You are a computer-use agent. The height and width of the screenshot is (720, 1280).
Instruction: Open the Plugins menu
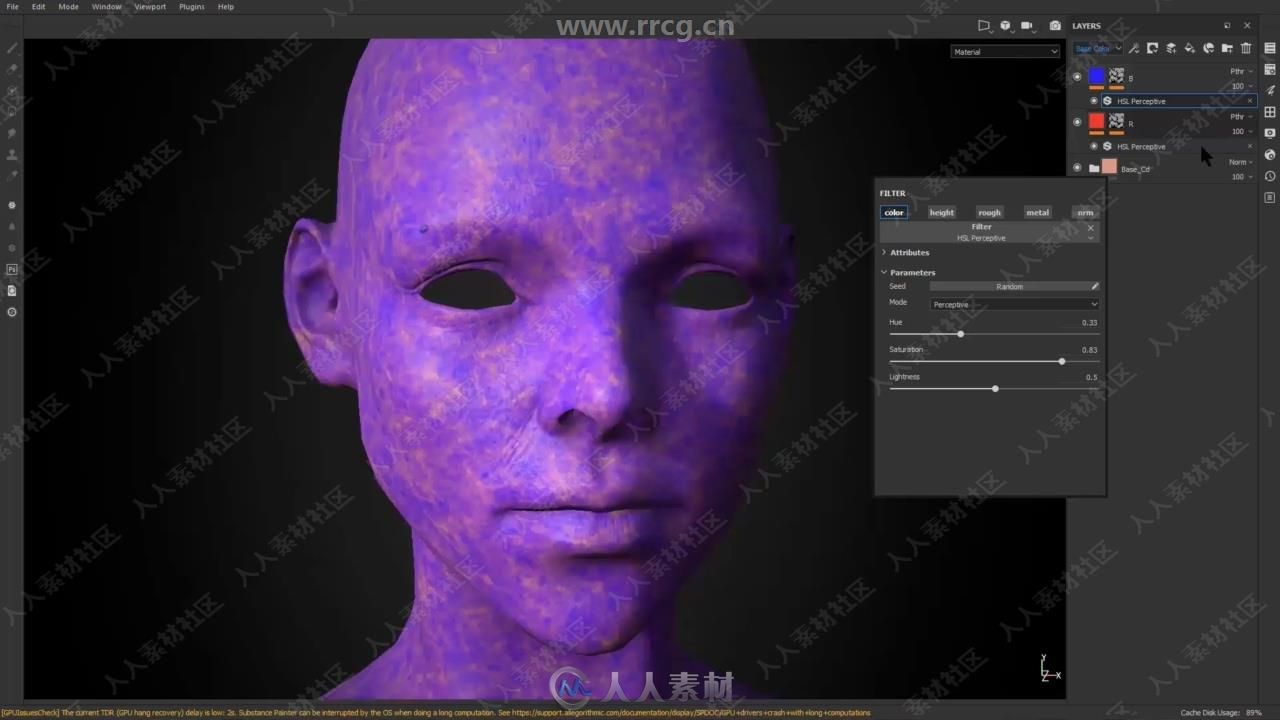(191, 7)
